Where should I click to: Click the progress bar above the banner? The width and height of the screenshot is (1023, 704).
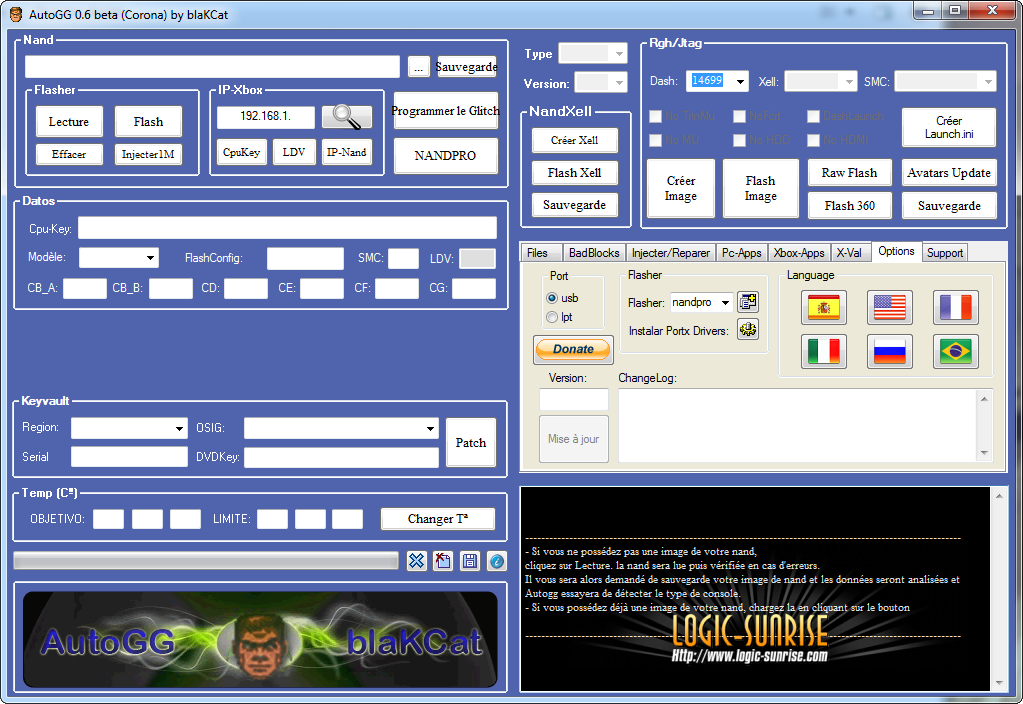tap(206, 561)
